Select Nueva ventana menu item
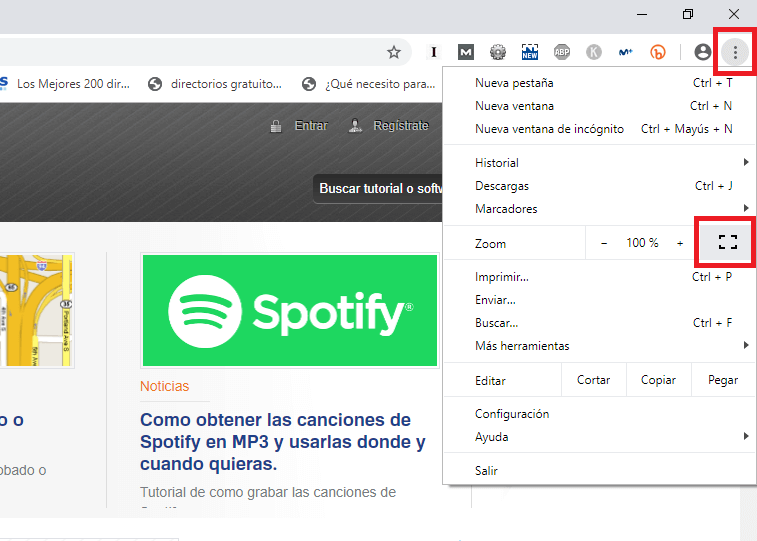Viewport: 757px width, 541px height. [x=599, y=106]
